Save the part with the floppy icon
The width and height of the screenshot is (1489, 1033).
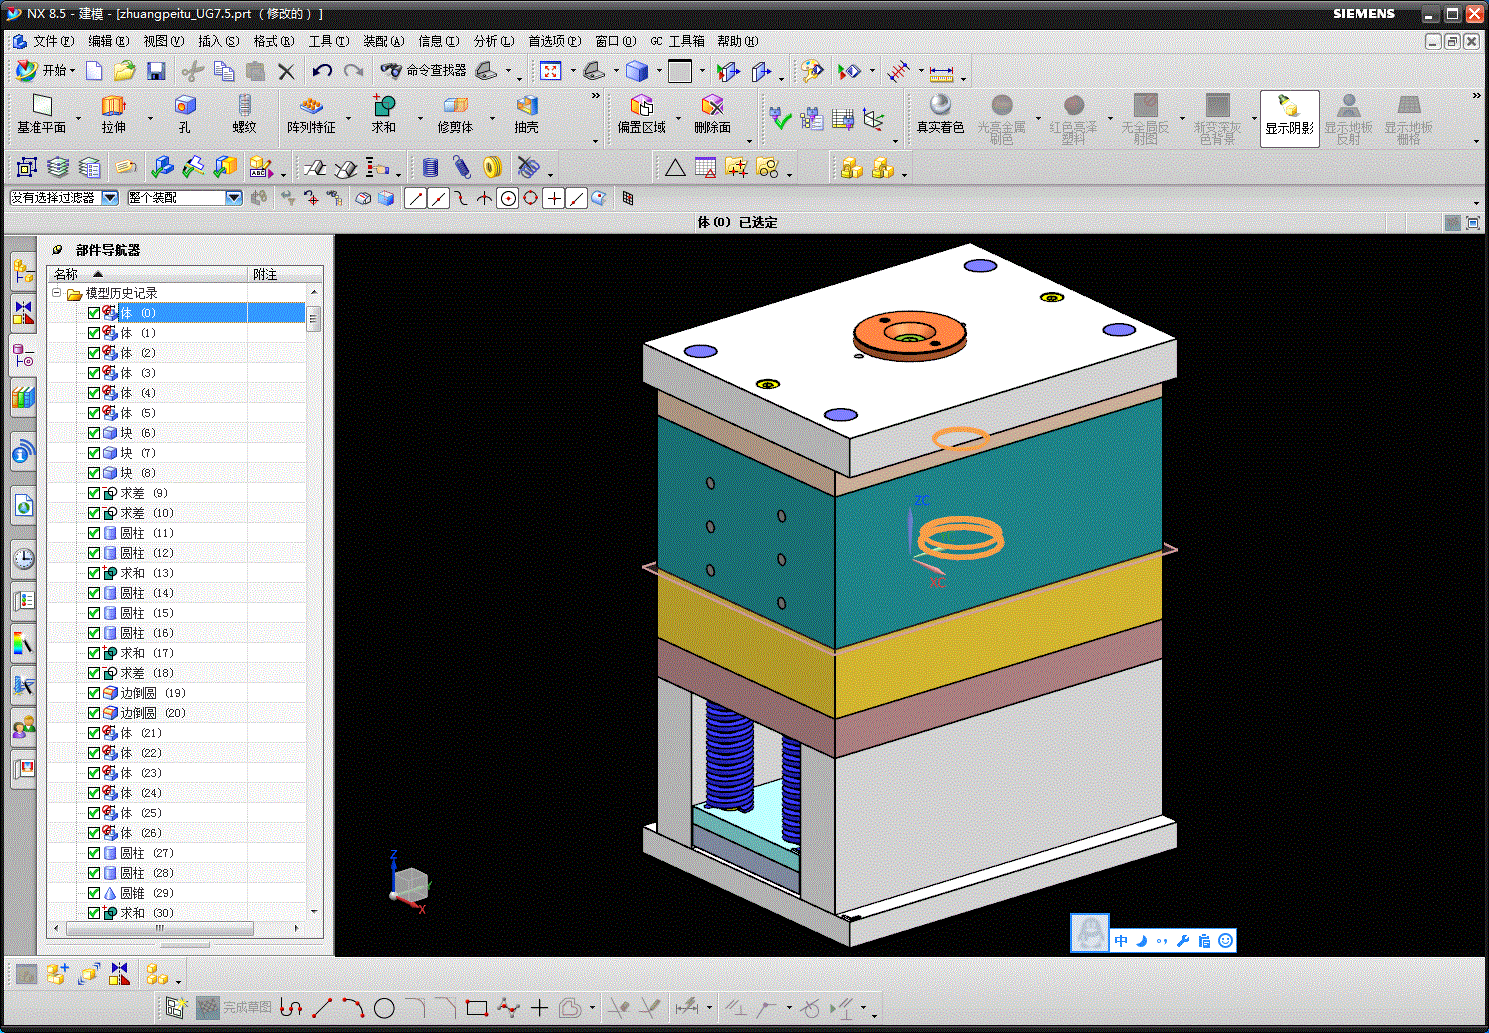click(156, 71)
